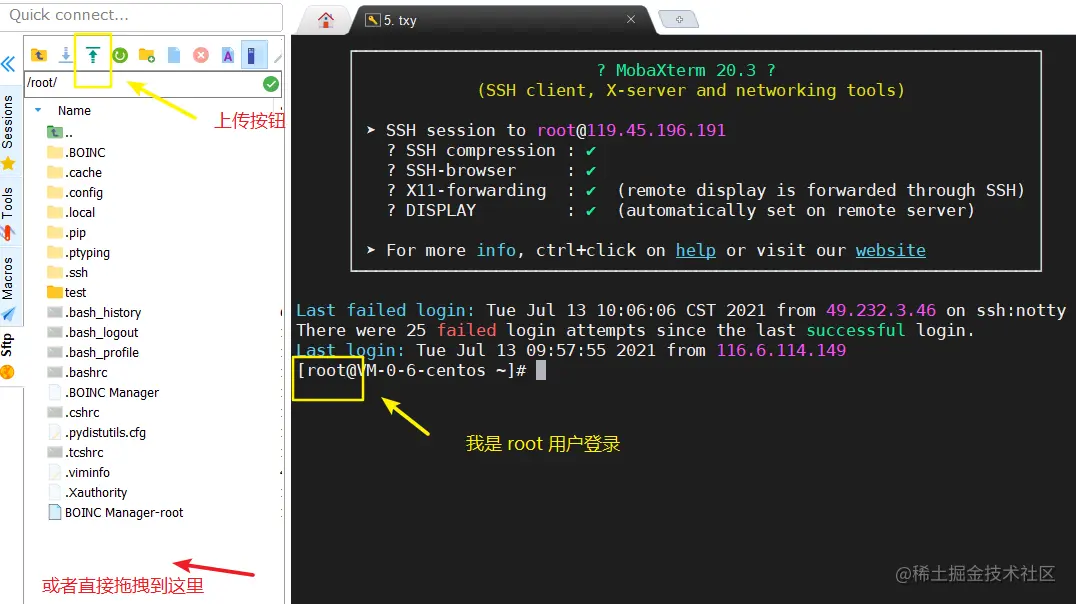Click the Name column sort arrow
Screen dimensions: 1076x604
pyautogui.click(x=38, y=110)
